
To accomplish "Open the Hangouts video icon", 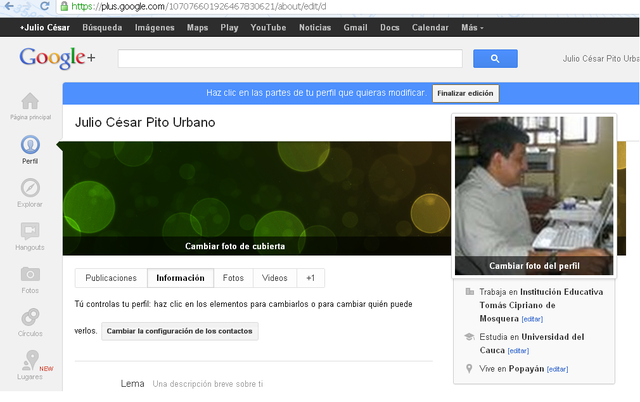I will tap(30, 231).
